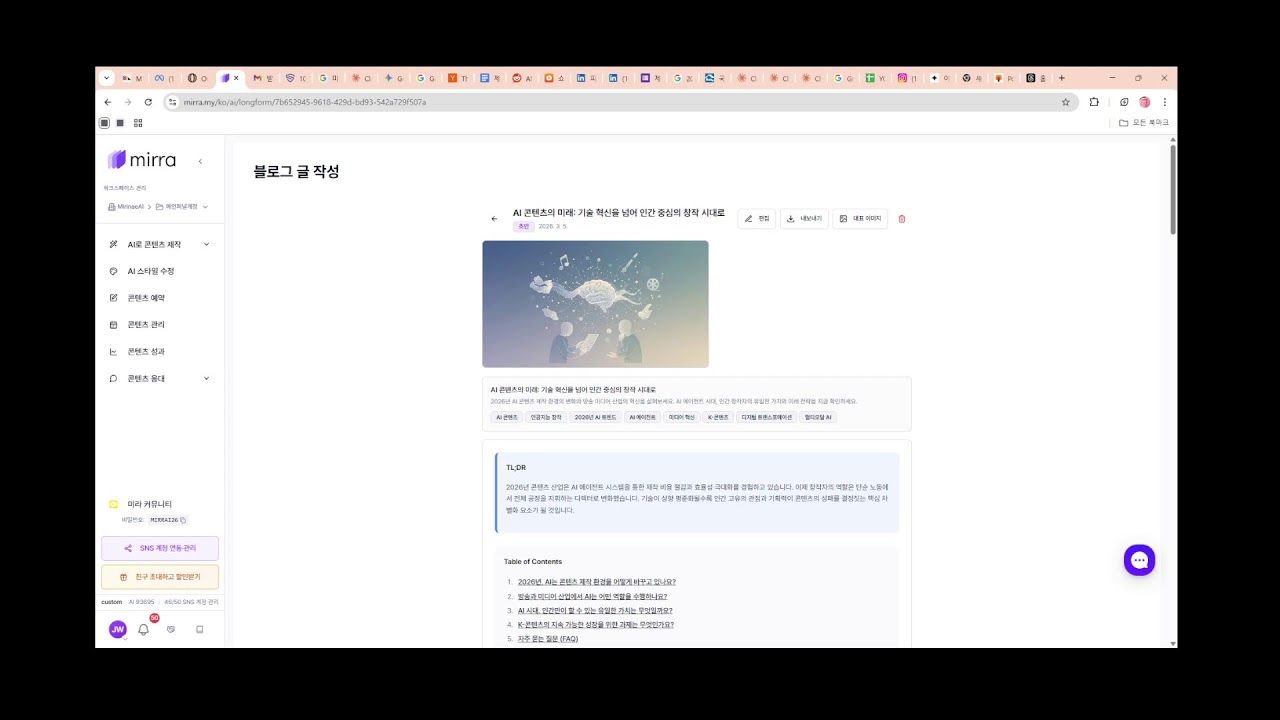Click 친구 초대하고 할인받기 button
Image resolution: width=1280 pixels, height=720 pixels.
tap(160, 577)
